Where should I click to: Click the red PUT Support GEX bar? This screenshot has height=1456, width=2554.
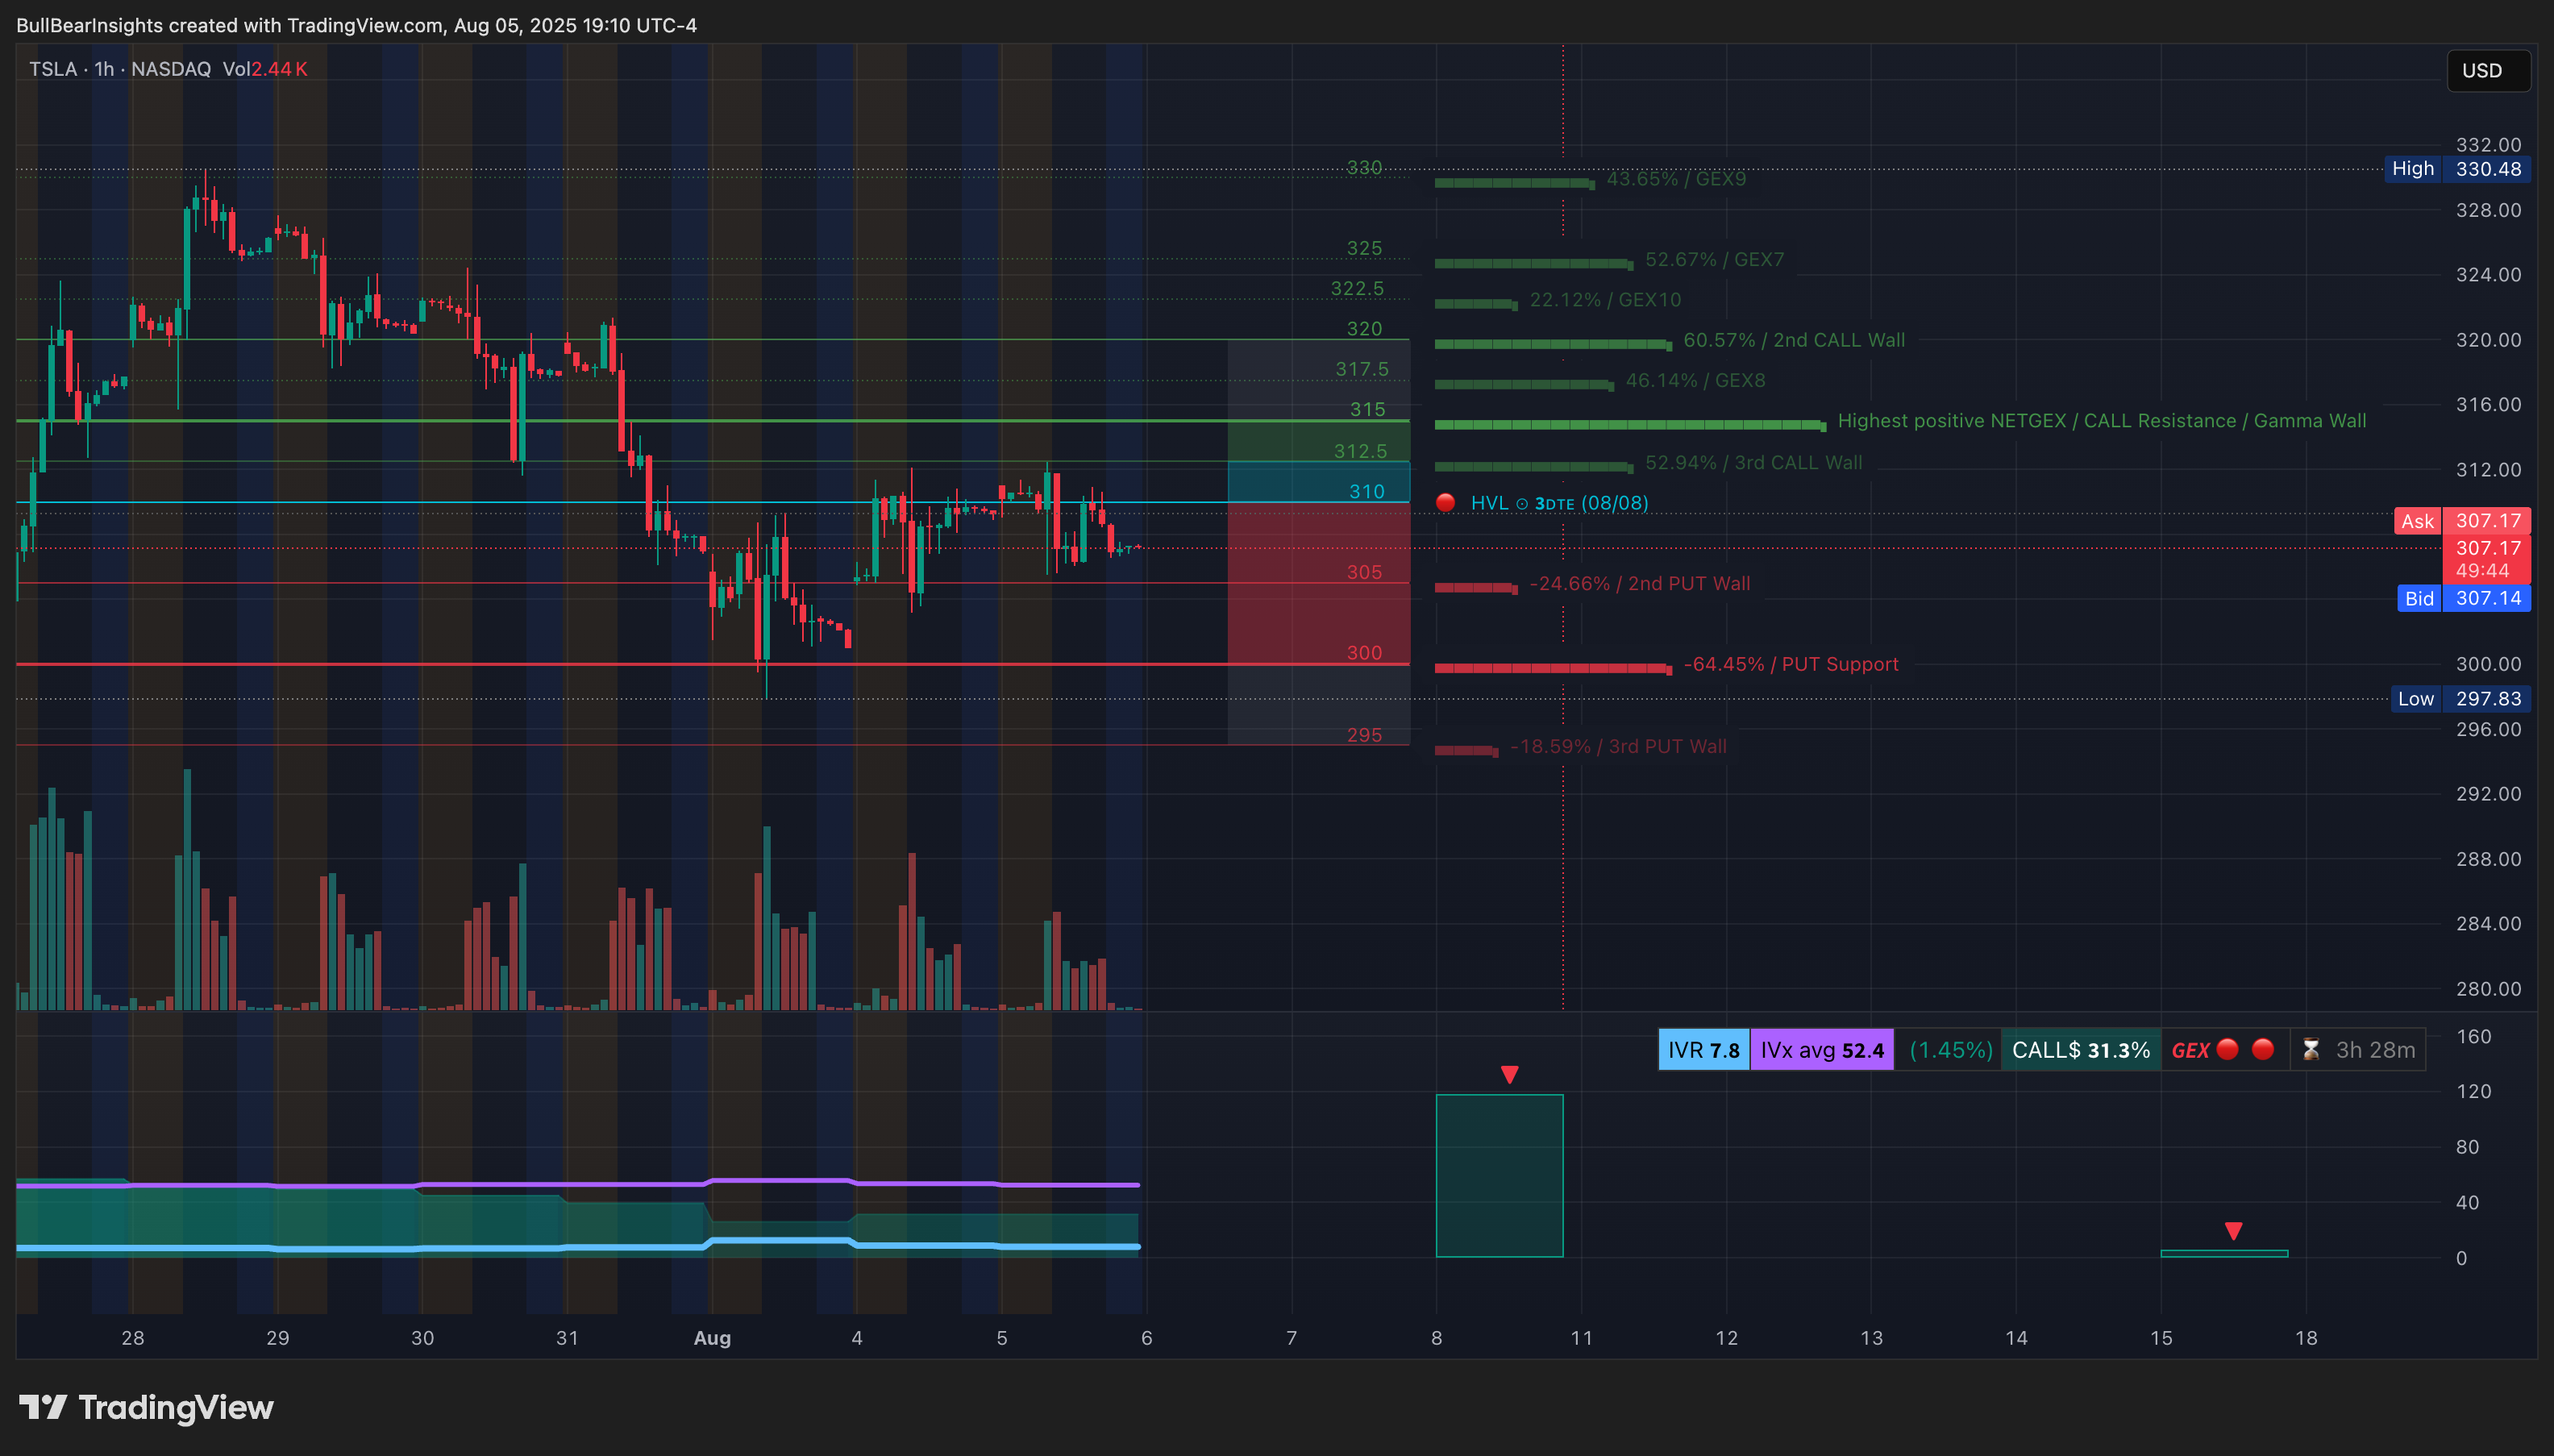[1553, 668]
